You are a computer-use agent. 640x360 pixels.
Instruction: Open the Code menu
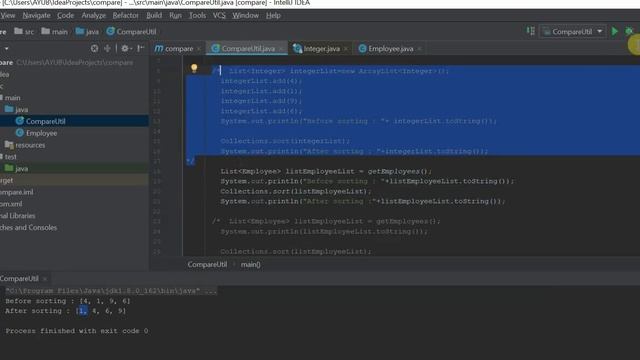coord(65,16)
